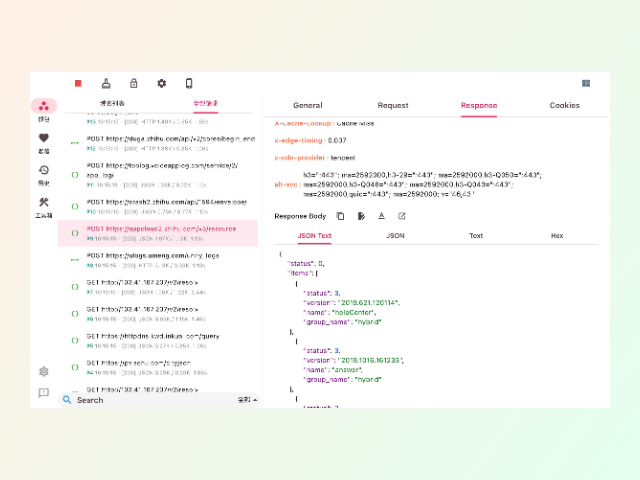Image resolution: width=640 pixels, height=480 pixels.
Task: Click the "helpCenter" name value in JSON
Action: click(x=353, y=312)
